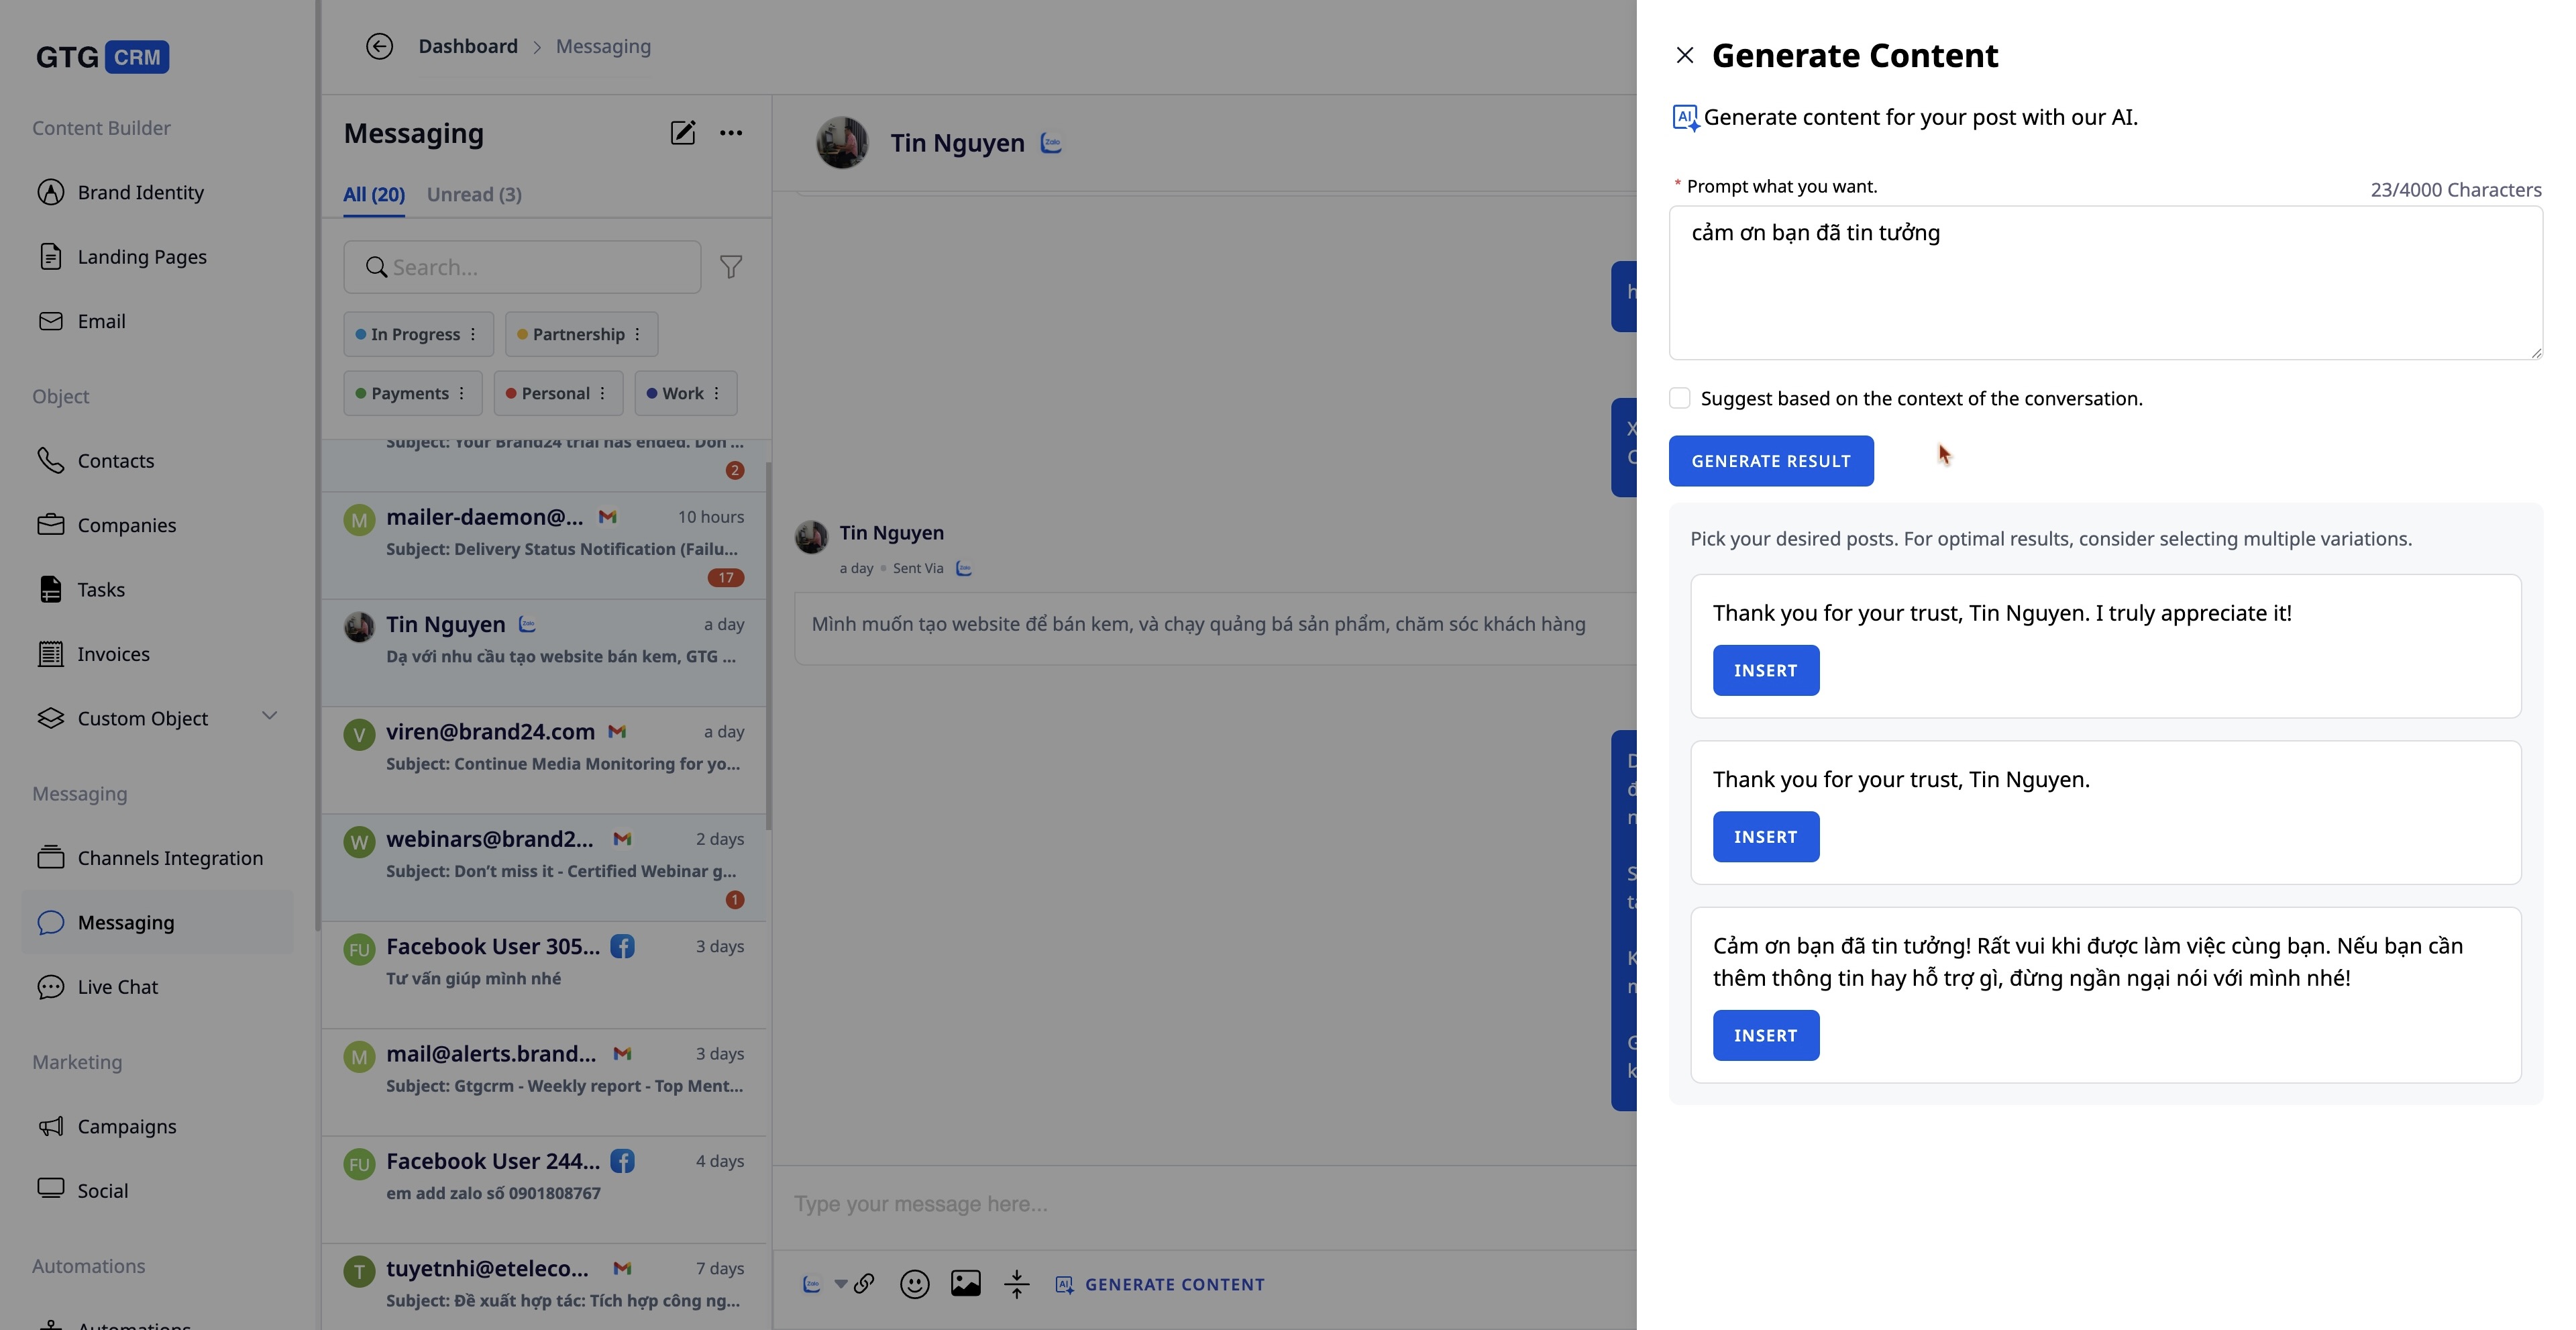Select the All (20) tab

click(374, 194)
